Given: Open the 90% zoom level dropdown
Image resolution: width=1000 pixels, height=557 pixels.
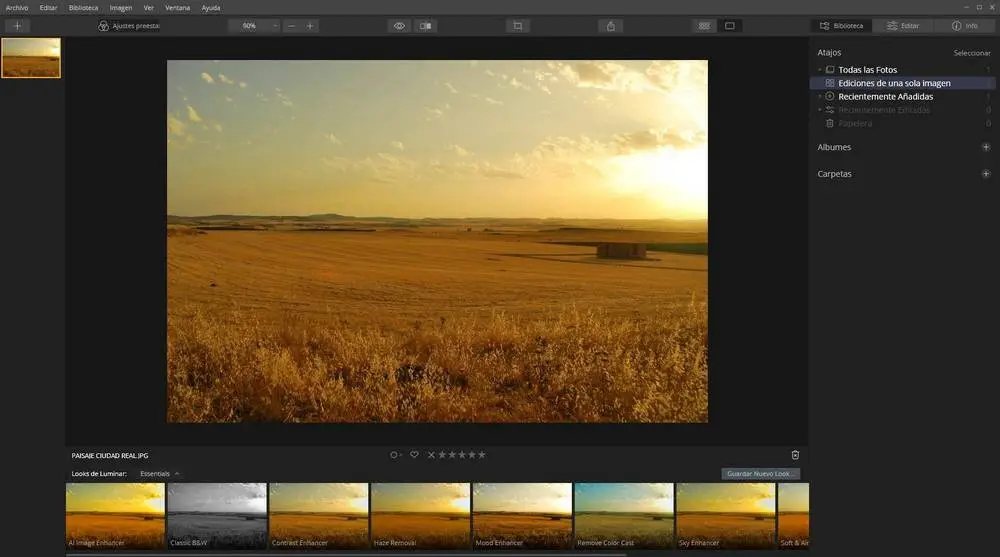Looking at the screenshot, I should pos(255,26).
